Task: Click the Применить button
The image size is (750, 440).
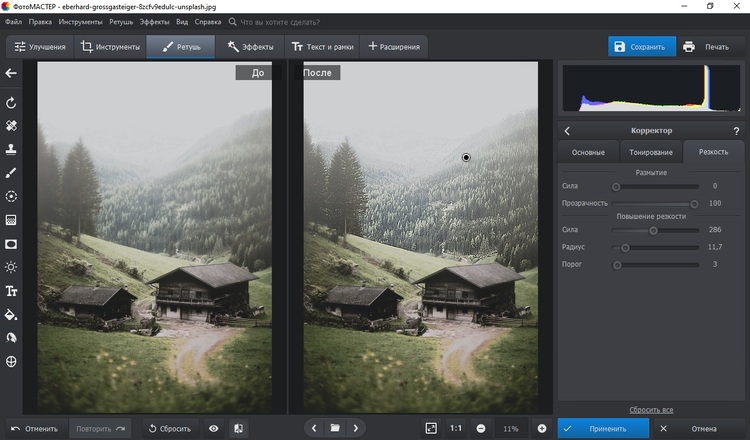Action: pyautogui.click(x=600, y=428)
